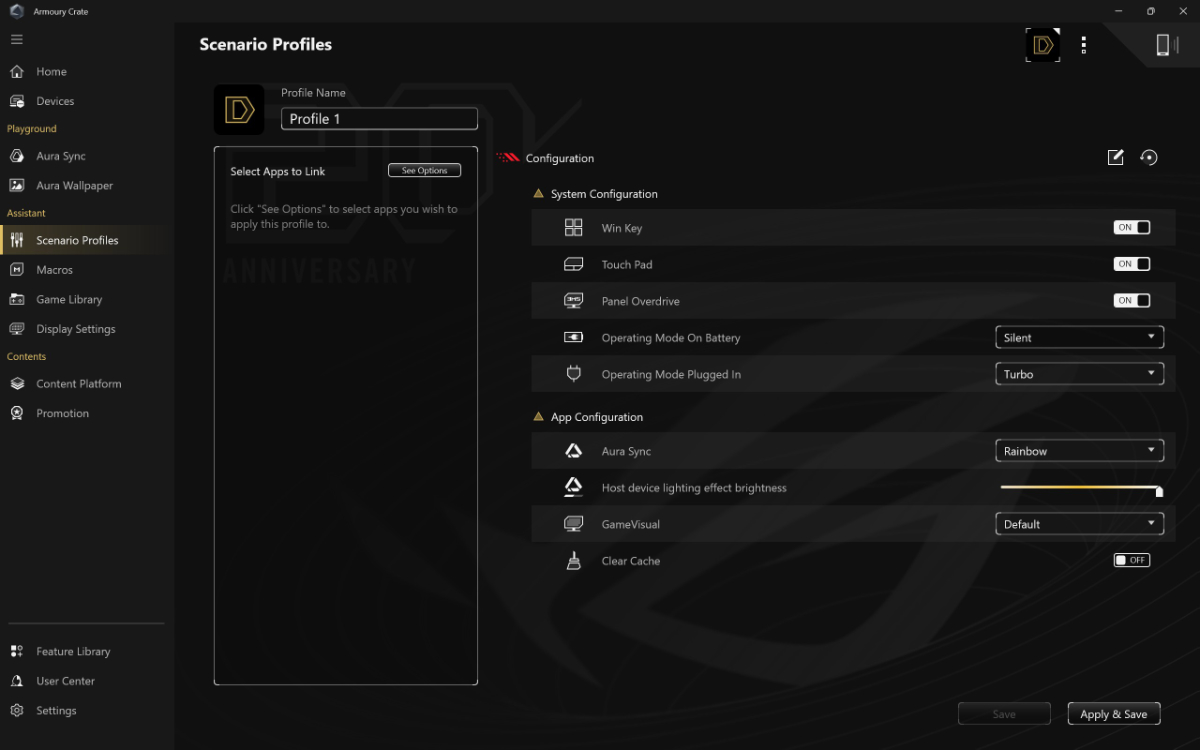Viewport: 1200px width, 750px height.
Task: Click the lighting effect brightness slider
Action: pyautogui.click(x=1081, y=488)
